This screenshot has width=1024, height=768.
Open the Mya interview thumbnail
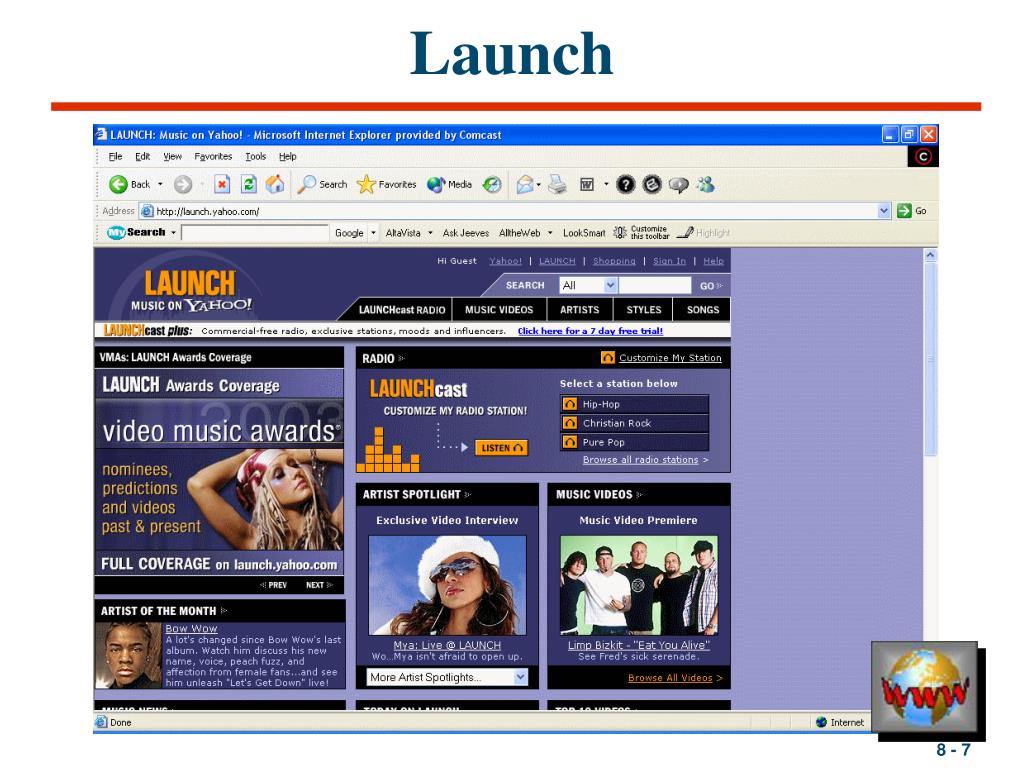pyautogui.click(x=447, y=585)
